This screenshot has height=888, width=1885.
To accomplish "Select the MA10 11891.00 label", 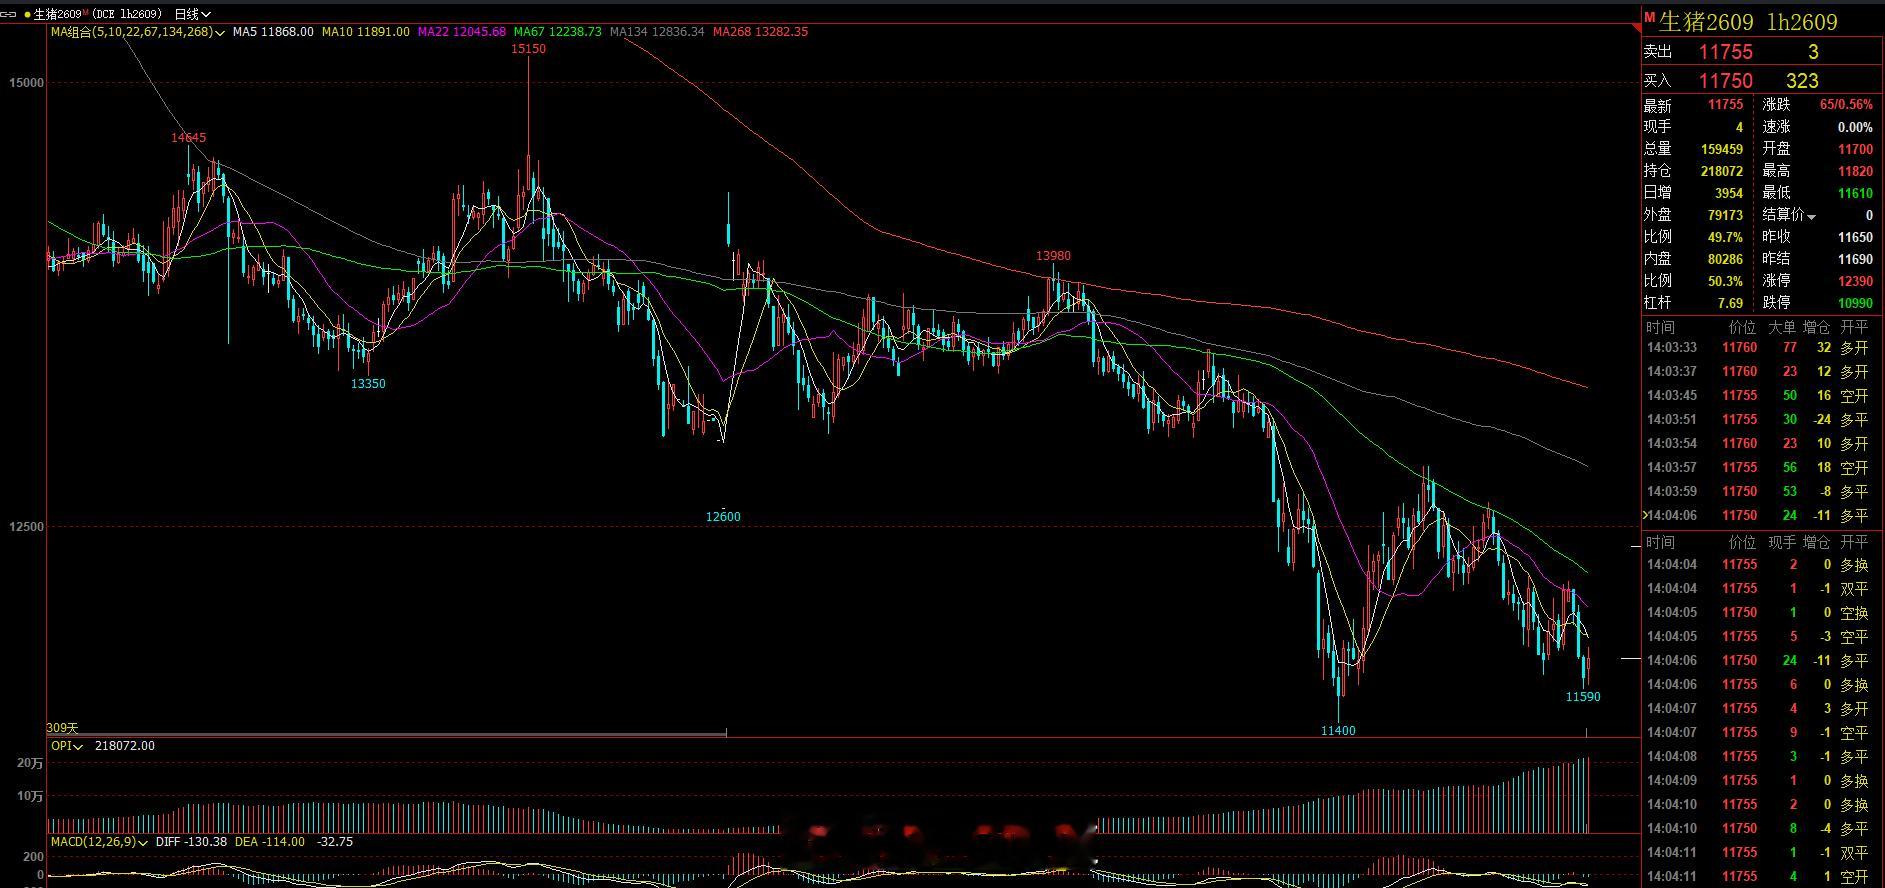I will point(365,32).
